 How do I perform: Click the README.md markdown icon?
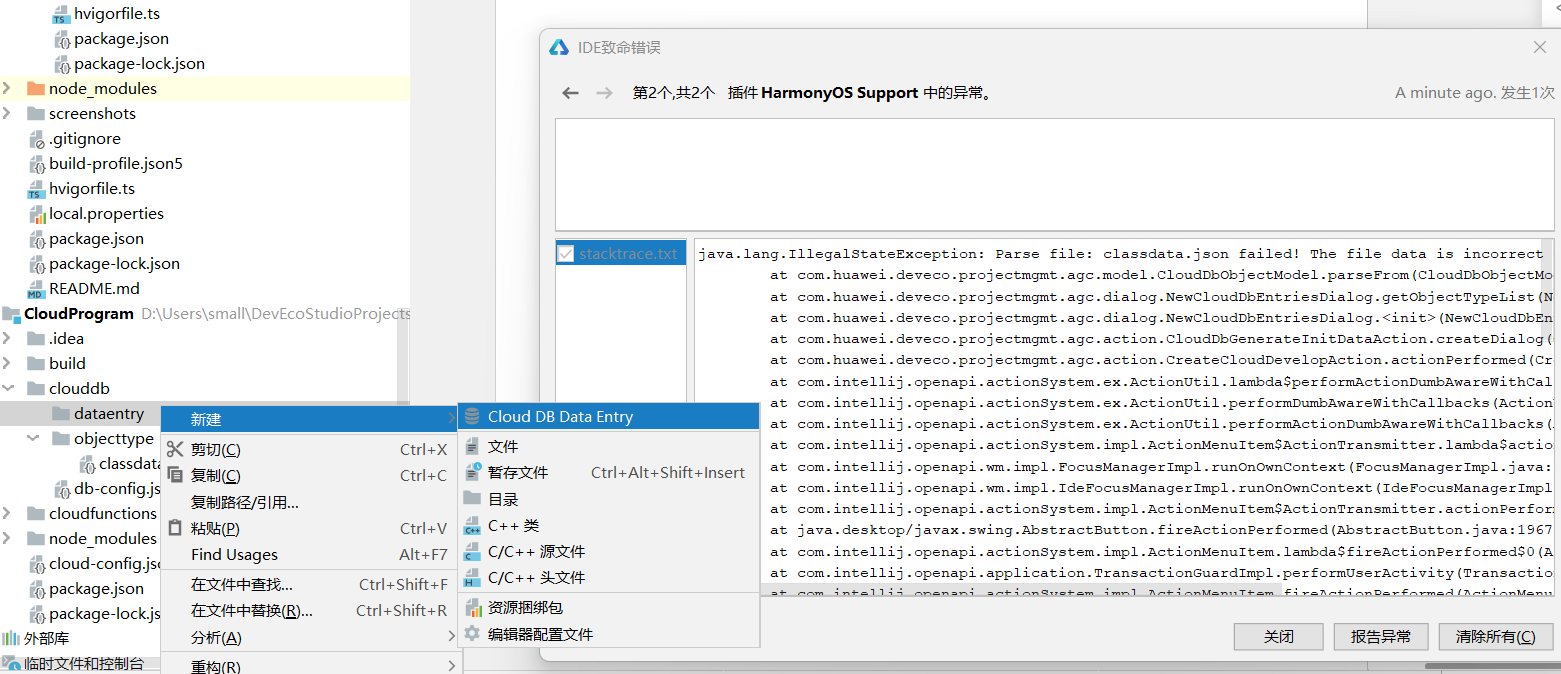pos(36,290)
